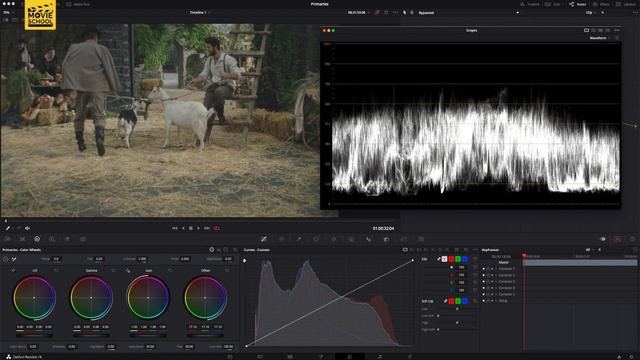Viewport: 640px width, 360px height.
Task: Open the Key palette
Action: pos(386,239)
